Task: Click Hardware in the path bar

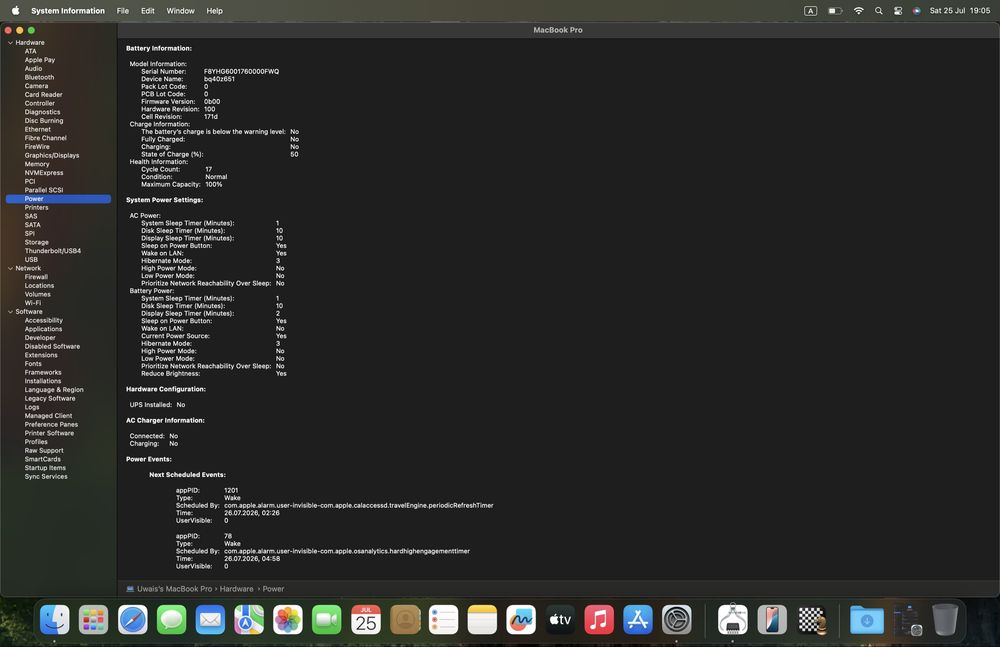Action: [x=237, y=589]
